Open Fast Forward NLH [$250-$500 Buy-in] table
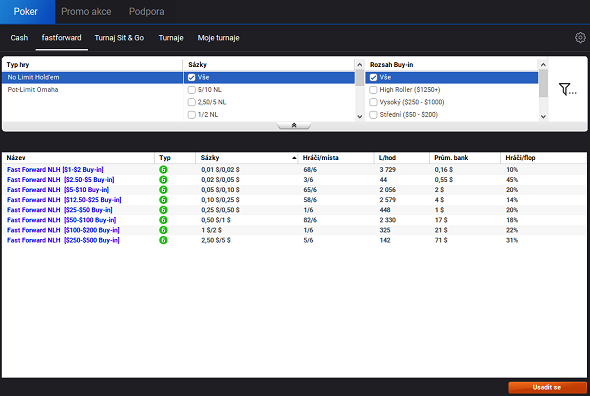The image size is (590, 396). (63, 240)
